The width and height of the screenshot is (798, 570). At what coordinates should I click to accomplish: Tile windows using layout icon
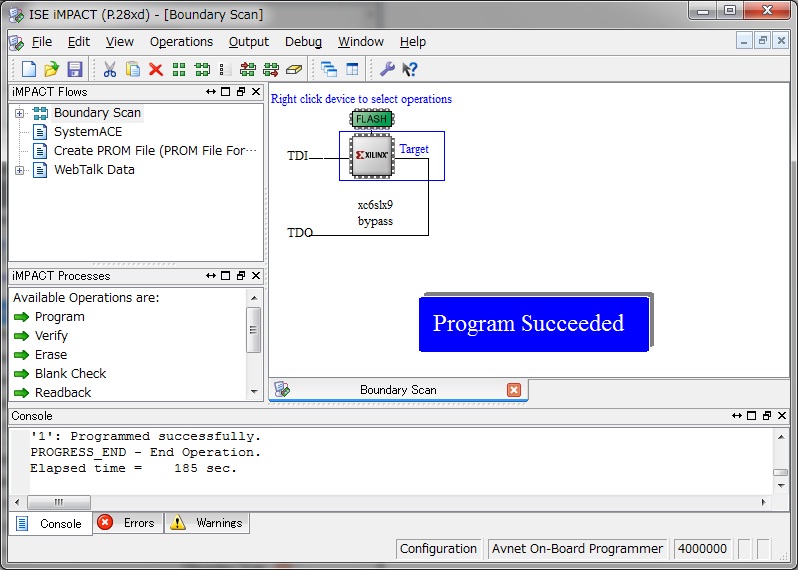click(352, 69)
